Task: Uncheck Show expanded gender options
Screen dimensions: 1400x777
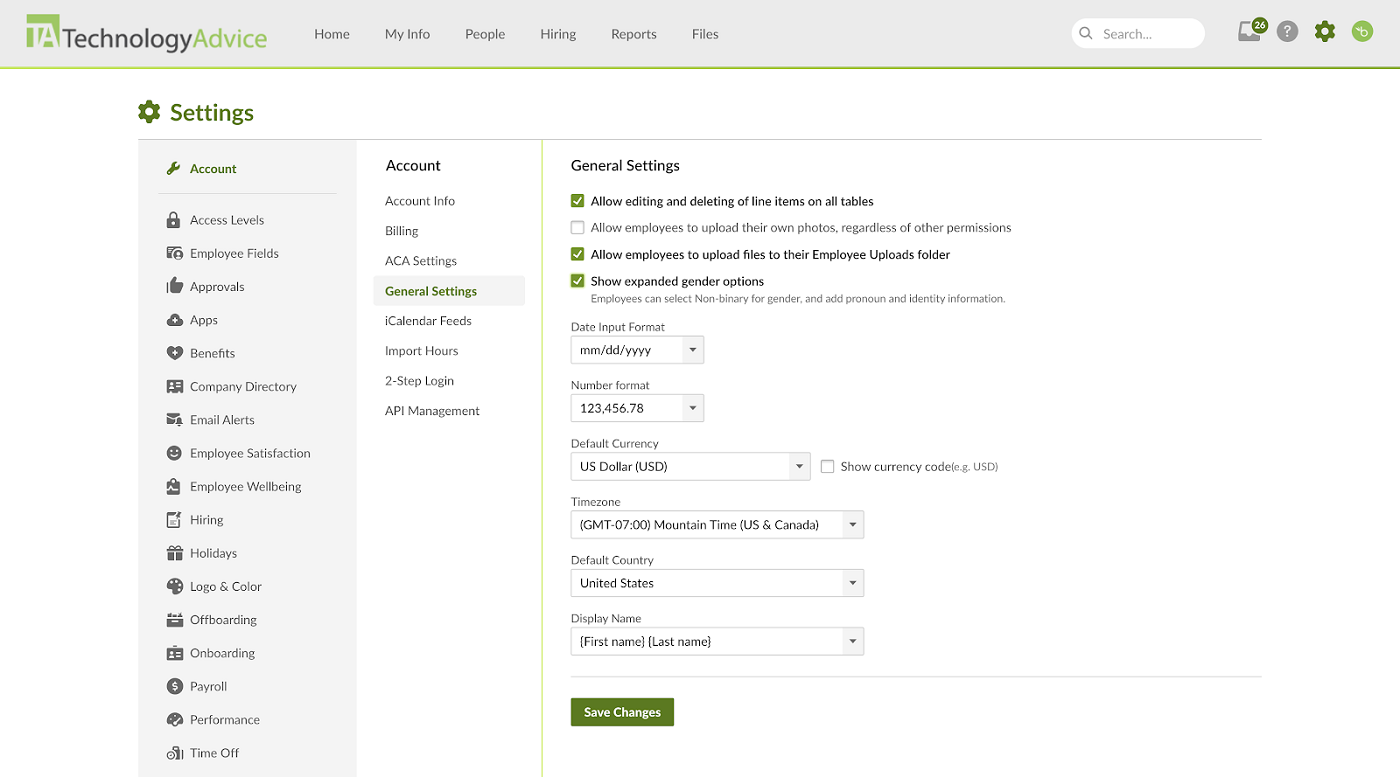Action: 577,281
